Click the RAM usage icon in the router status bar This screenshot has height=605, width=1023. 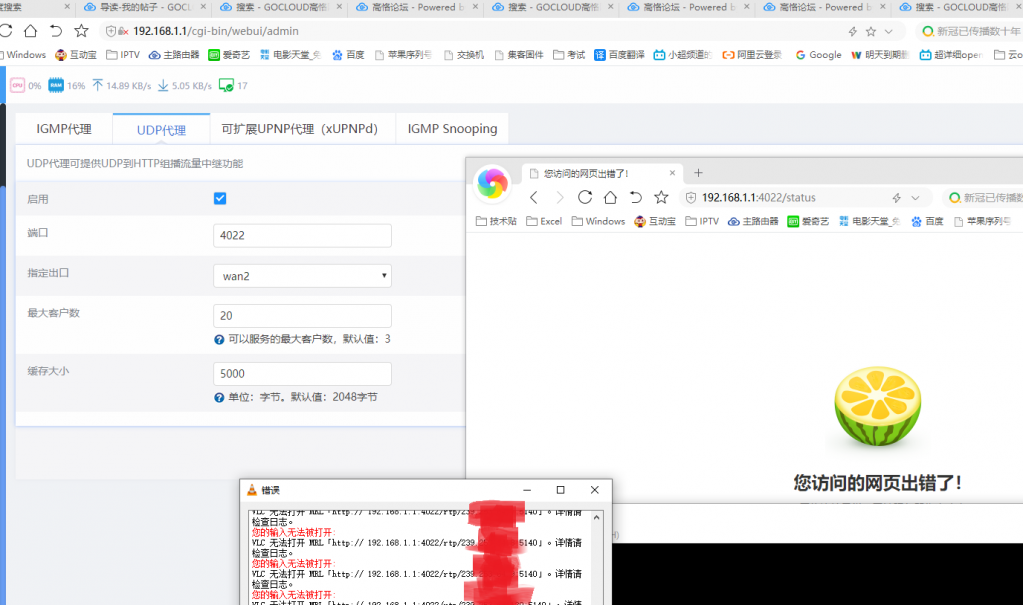[x=56, y=86]
